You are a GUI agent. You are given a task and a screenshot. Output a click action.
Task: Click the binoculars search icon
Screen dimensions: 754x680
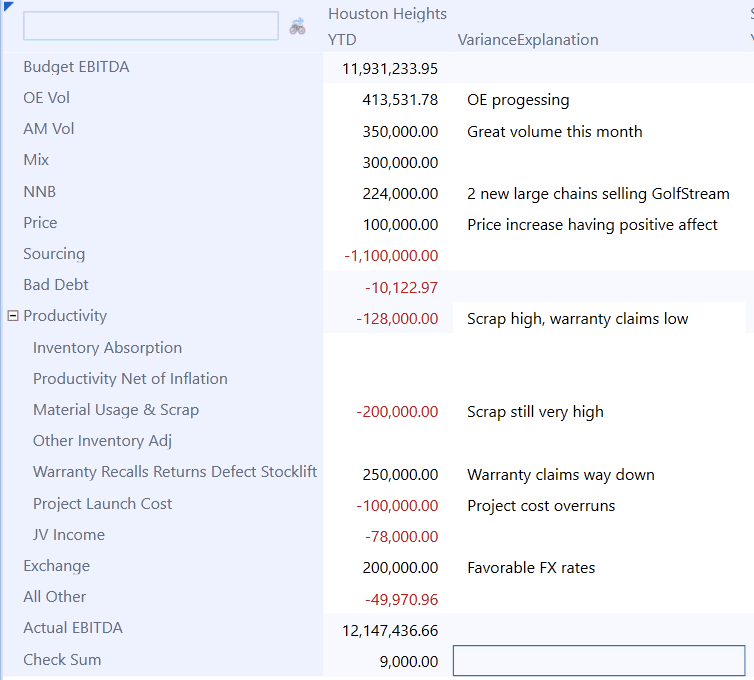[x=297, y=27]
